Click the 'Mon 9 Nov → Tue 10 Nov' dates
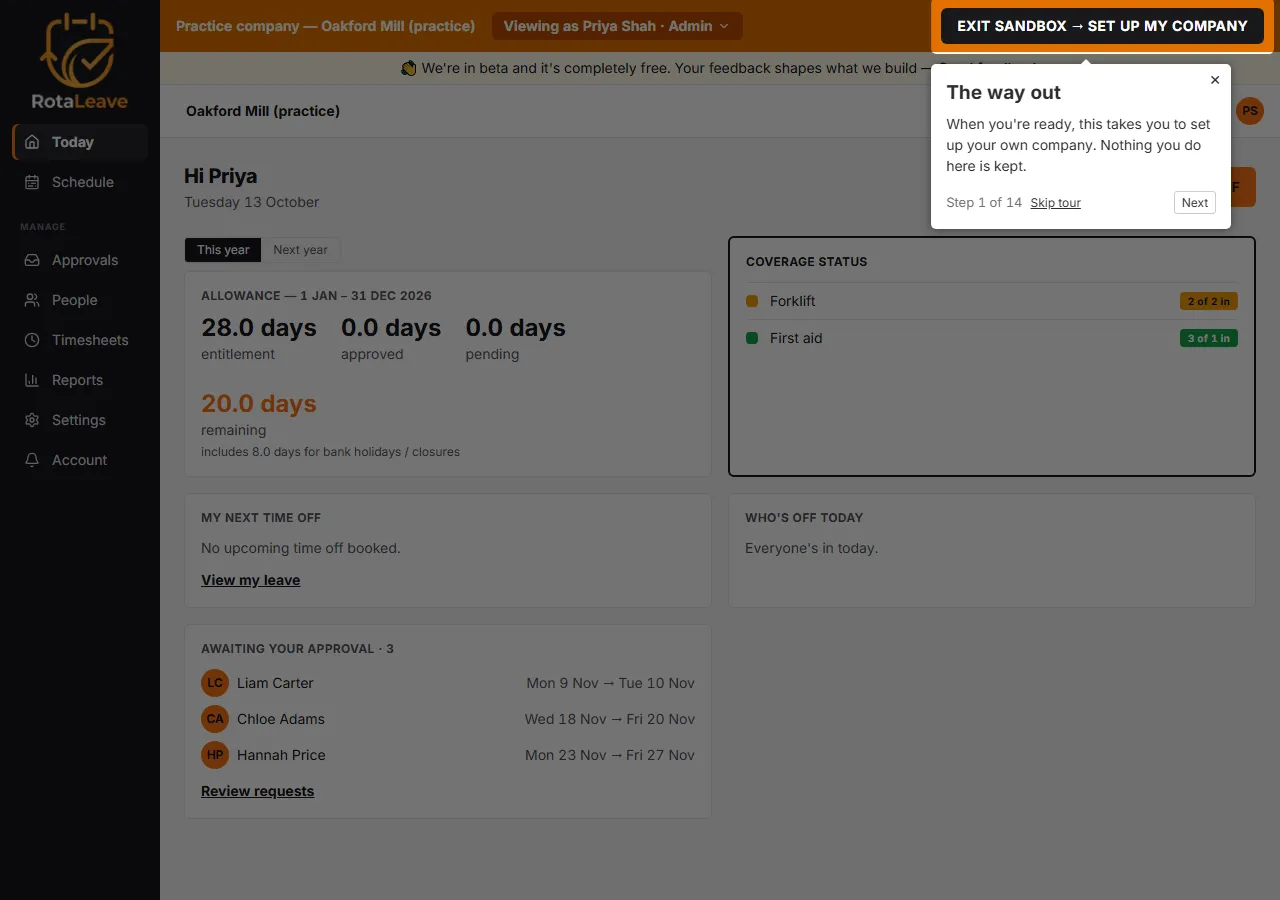 coord(611,683)
